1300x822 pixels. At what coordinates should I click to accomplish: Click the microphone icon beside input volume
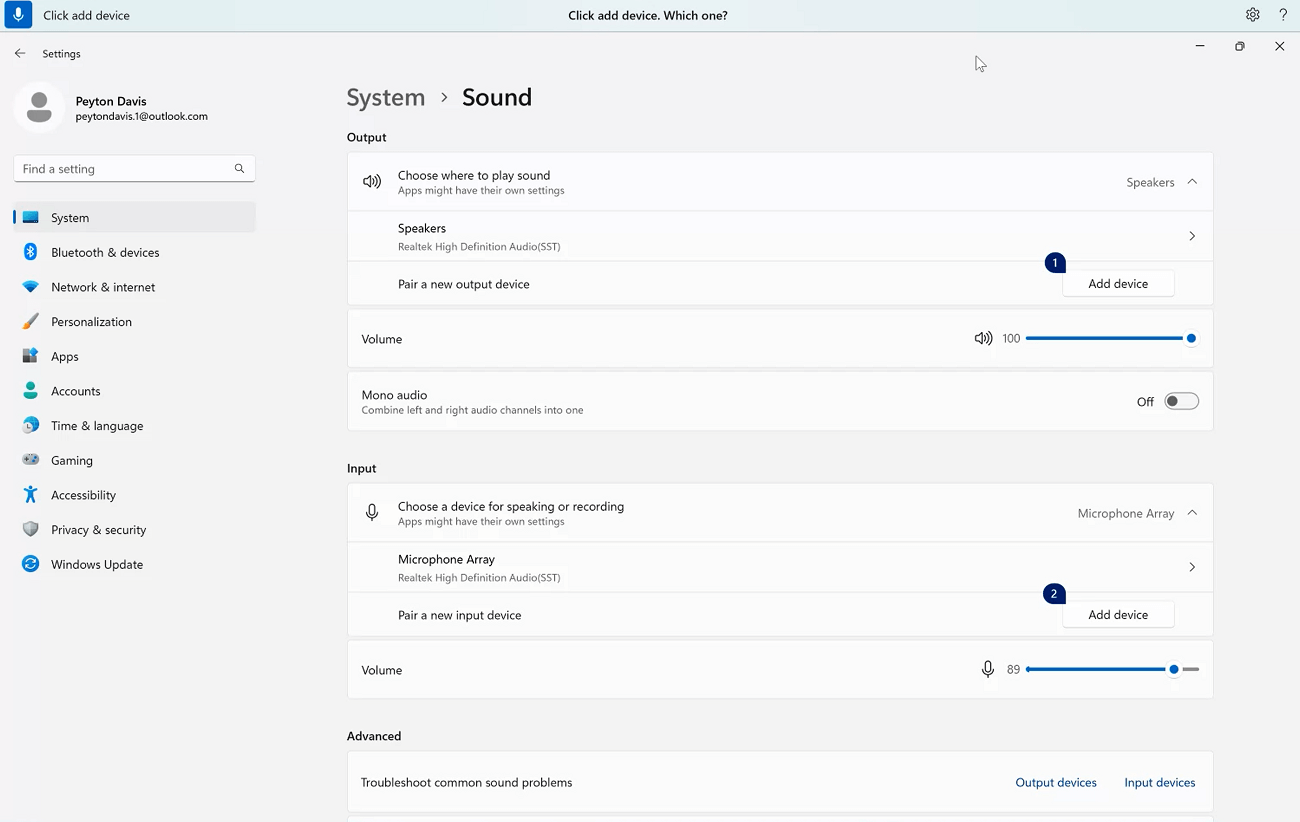pos(988,669)
